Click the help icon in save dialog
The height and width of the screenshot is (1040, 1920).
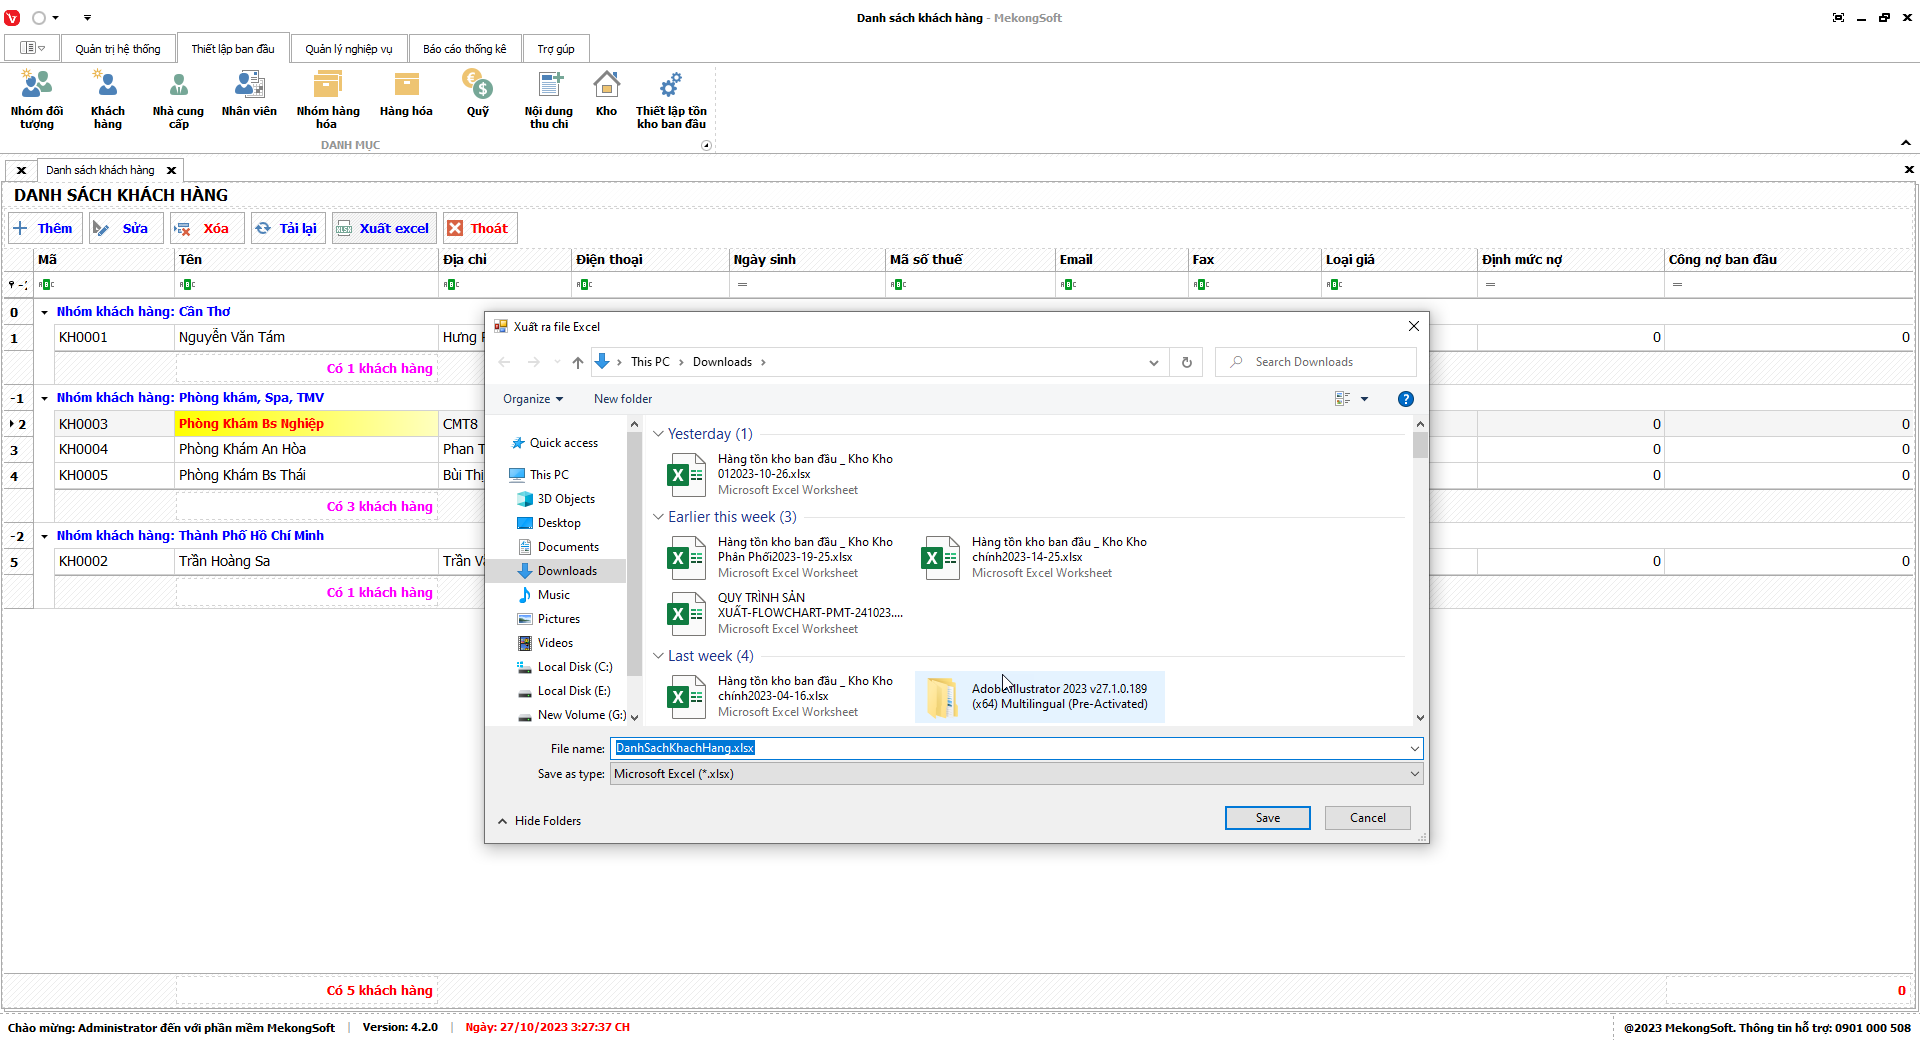point(1405,399)
